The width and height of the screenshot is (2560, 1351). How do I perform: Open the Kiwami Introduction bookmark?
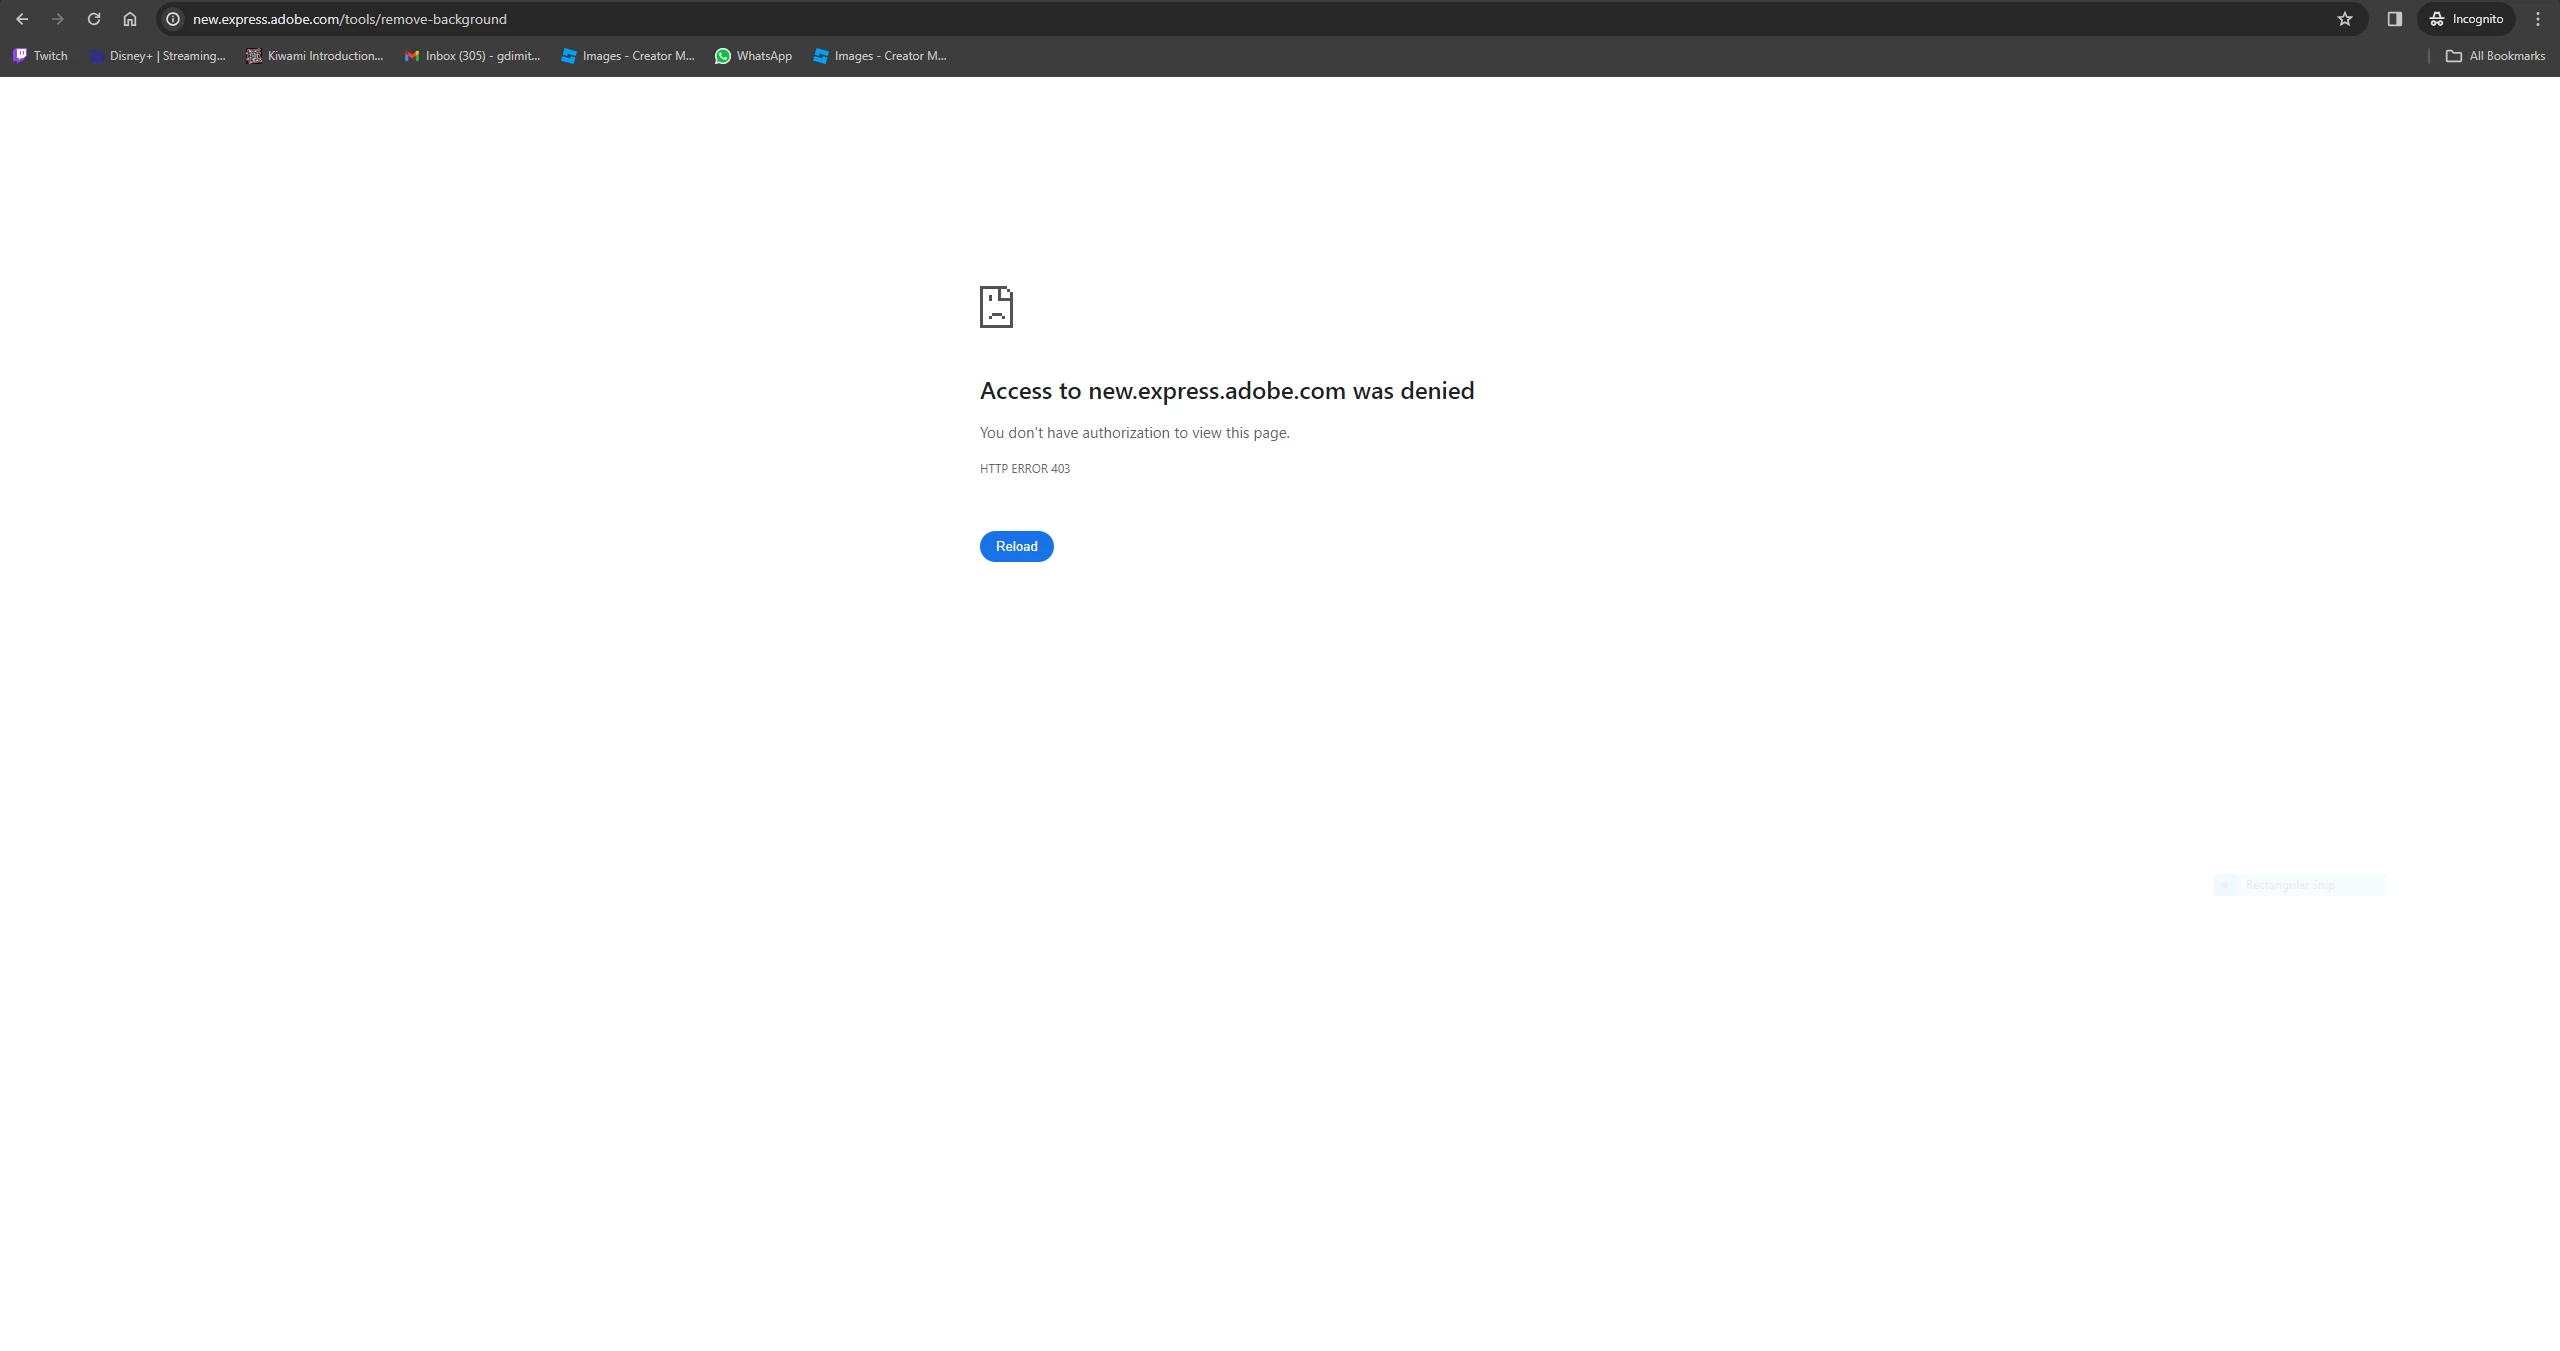tap(315, 56)
